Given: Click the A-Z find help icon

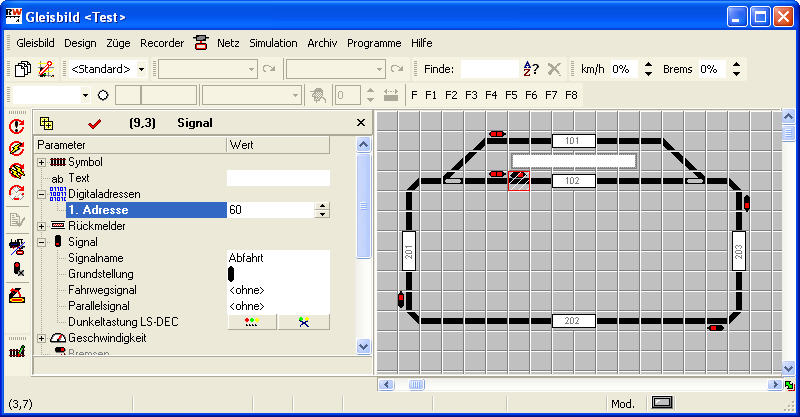Looking at the screenshot, I should click(x=531, y=69).
